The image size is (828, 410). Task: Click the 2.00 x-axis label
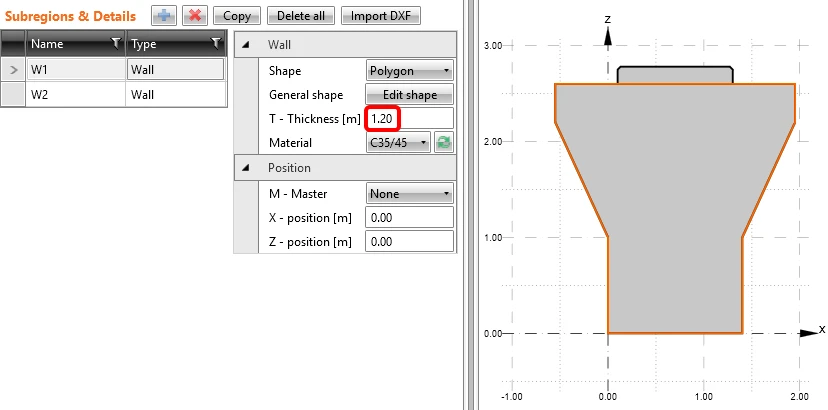click(799, 397)
